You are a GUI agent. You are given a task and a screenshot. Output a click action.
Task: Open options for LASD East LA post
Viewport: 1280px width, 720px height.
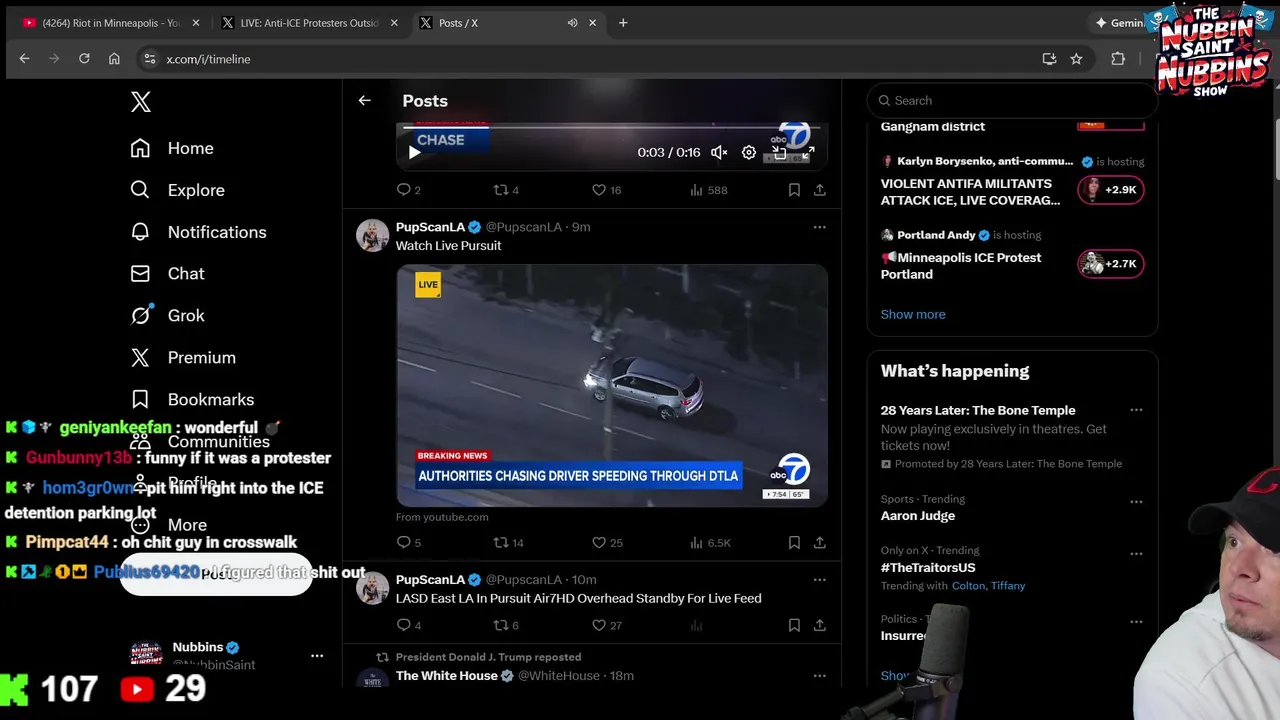pyautogui.click(x=820, y=580)
